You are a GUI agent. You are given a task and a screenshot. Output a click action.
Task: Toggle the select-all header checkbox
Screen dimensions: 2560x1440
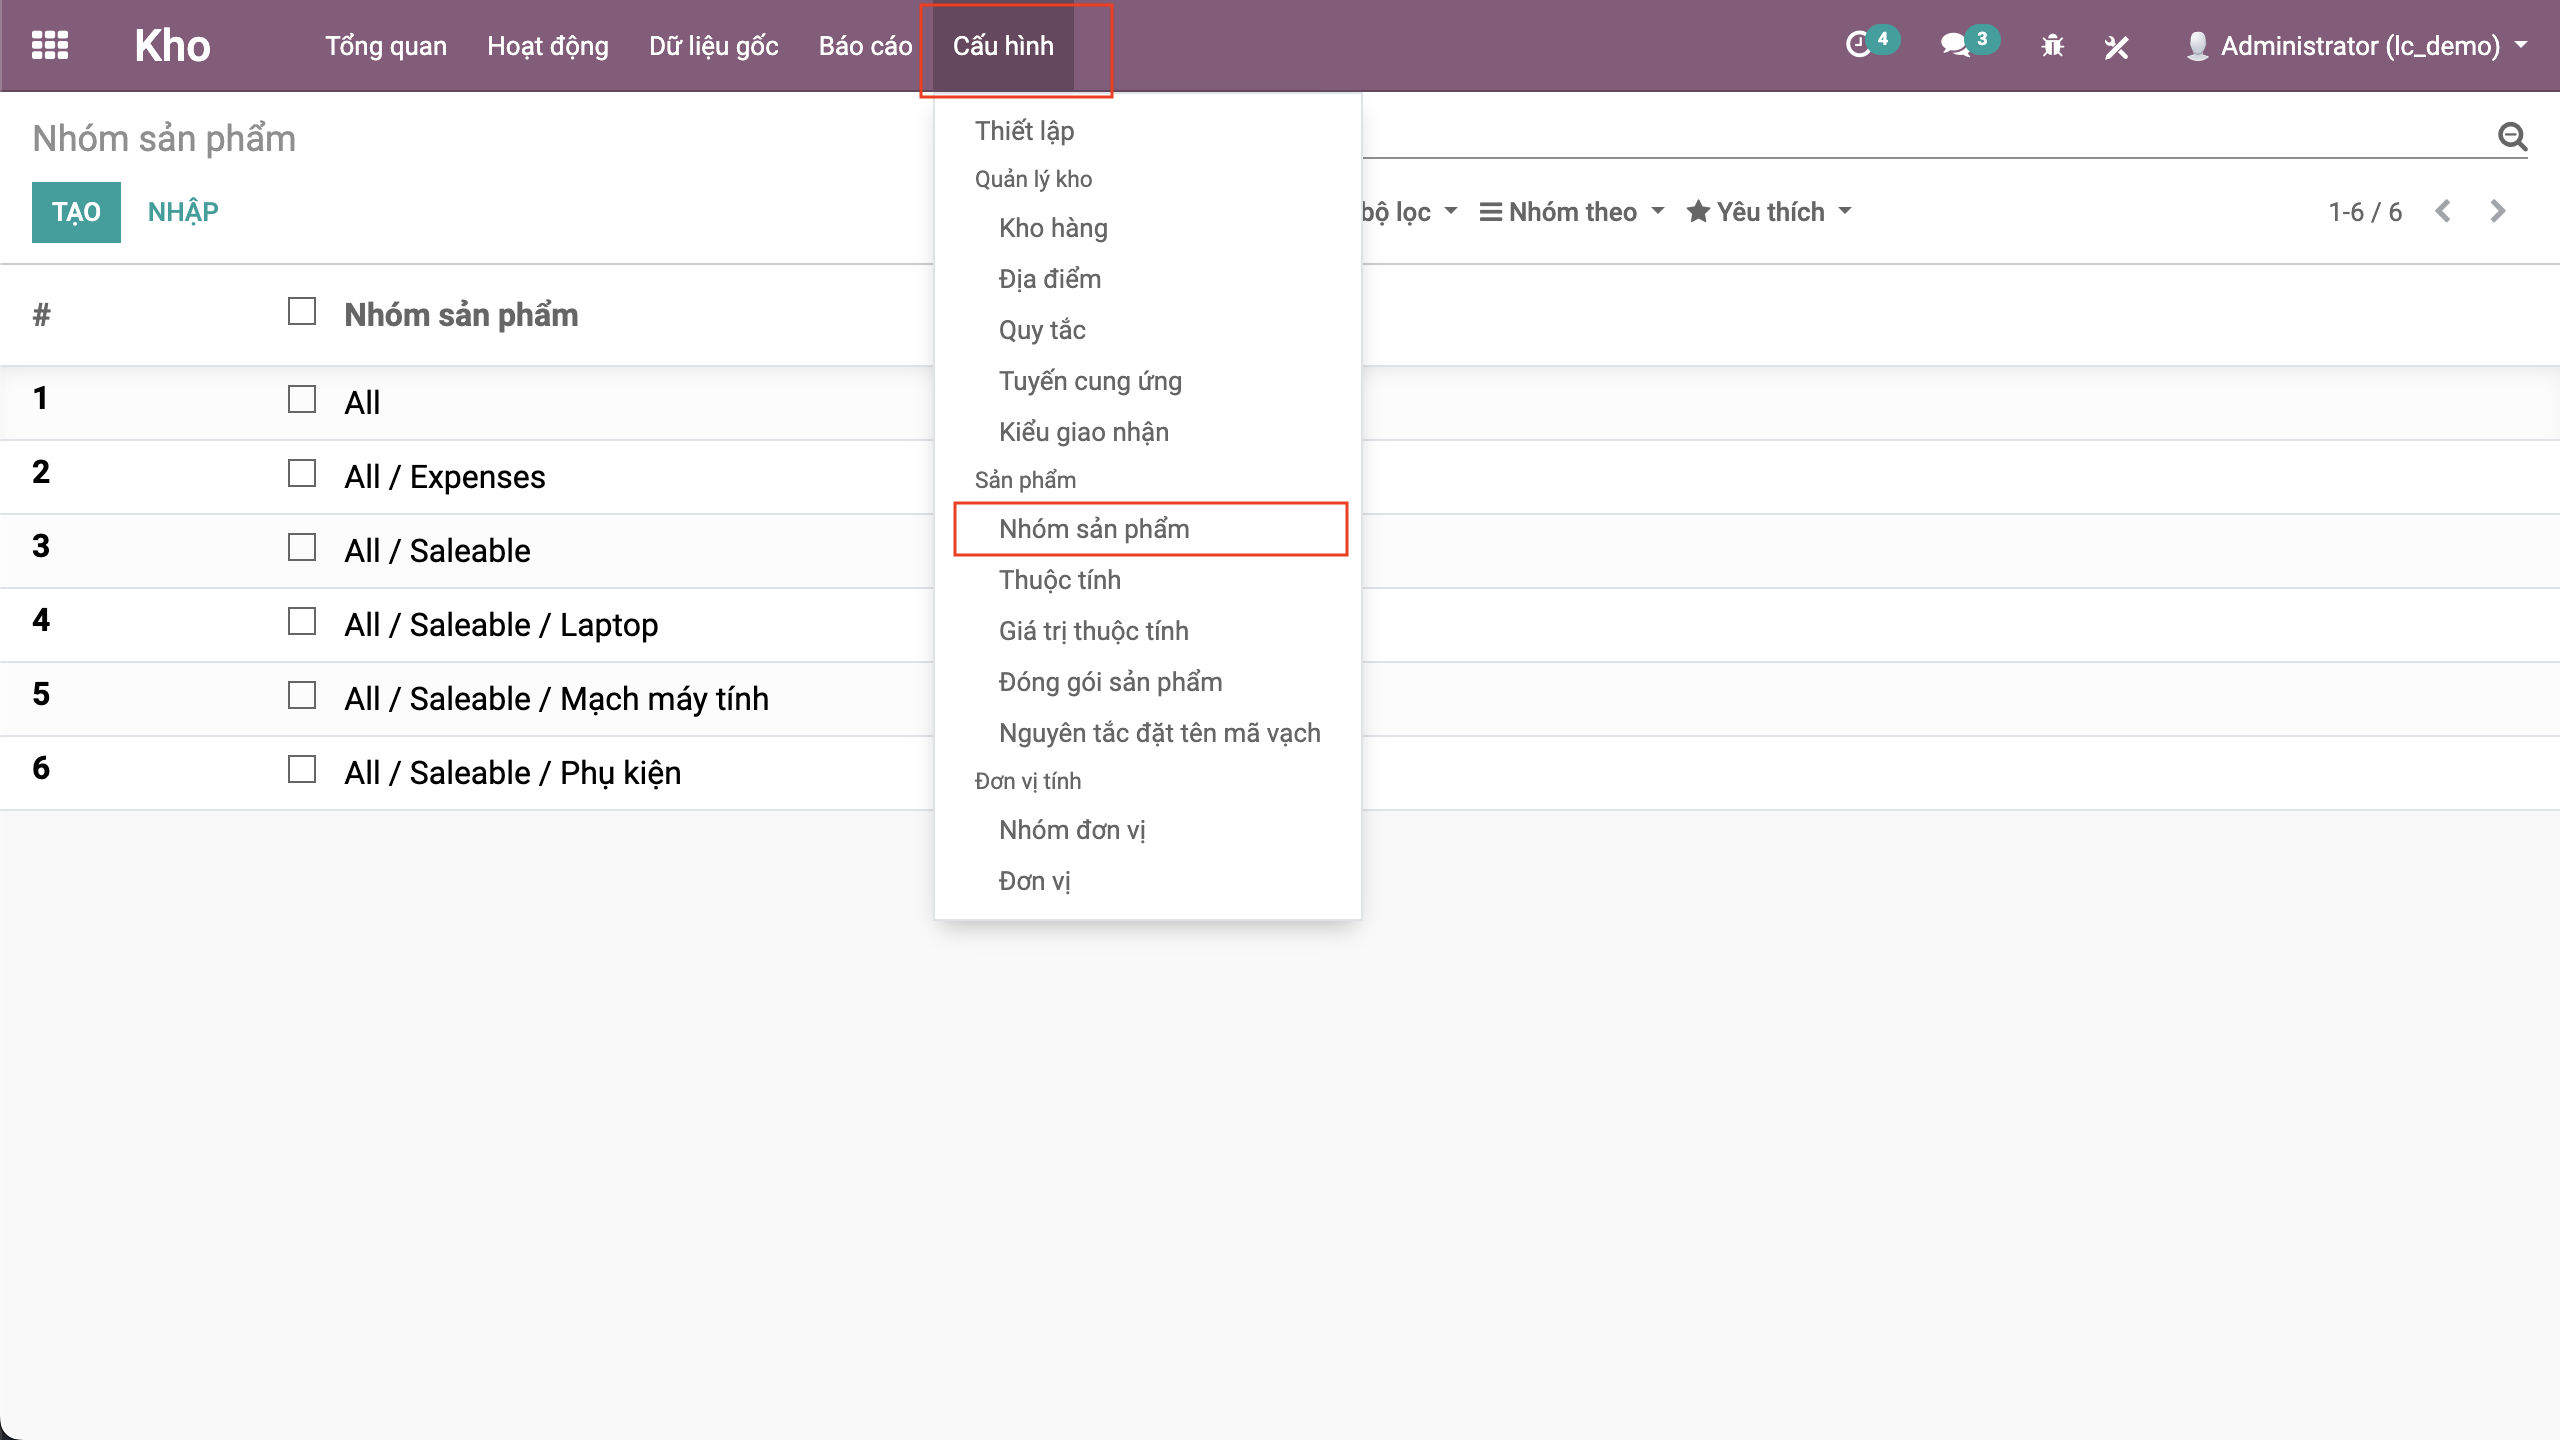pyautogui.click(x=301, y=311)
